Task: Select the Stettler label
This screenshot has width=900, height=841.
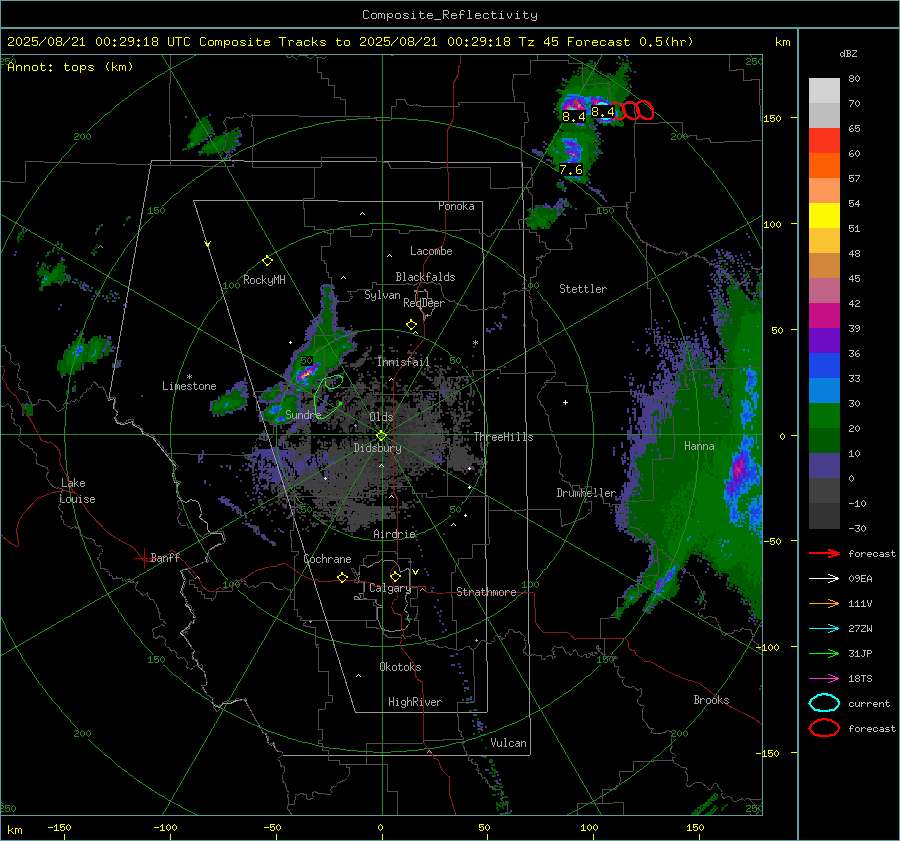Action: tap(583, 289)
